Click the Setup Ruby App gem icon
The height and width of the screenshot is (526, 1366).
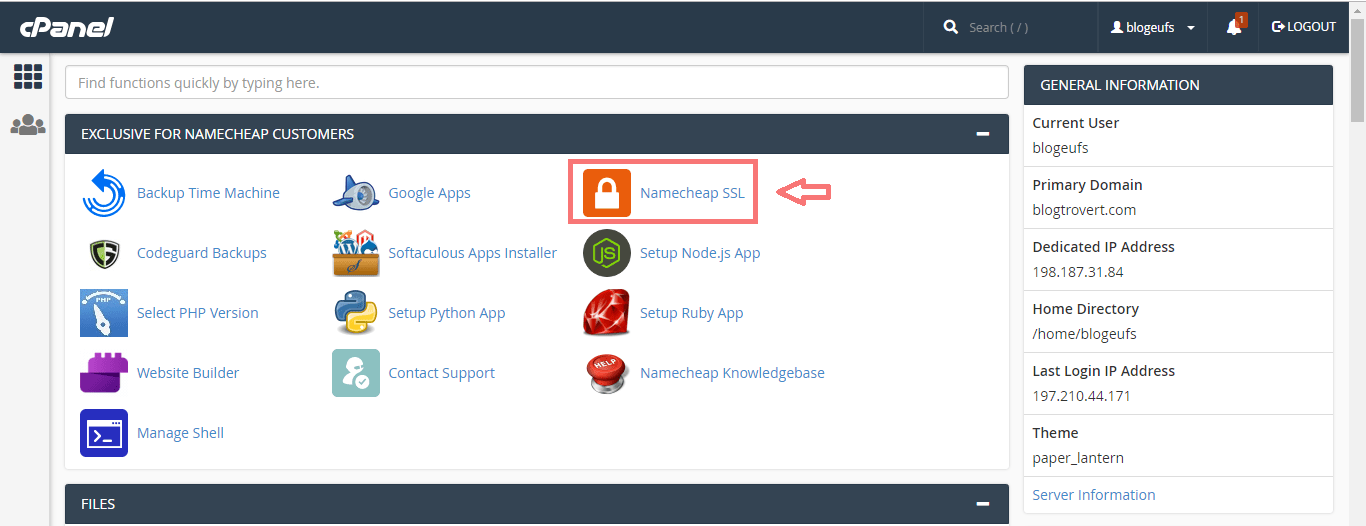(x=607, y=313)
